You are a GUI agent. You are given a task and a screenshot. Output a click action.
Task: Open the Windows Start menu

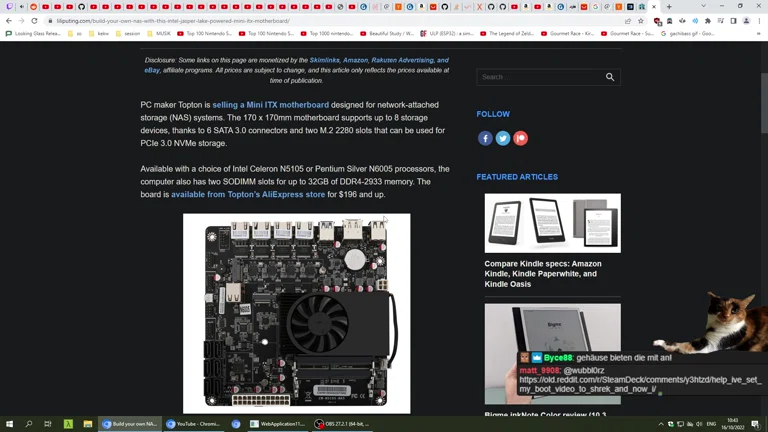[x=10, y=424]
